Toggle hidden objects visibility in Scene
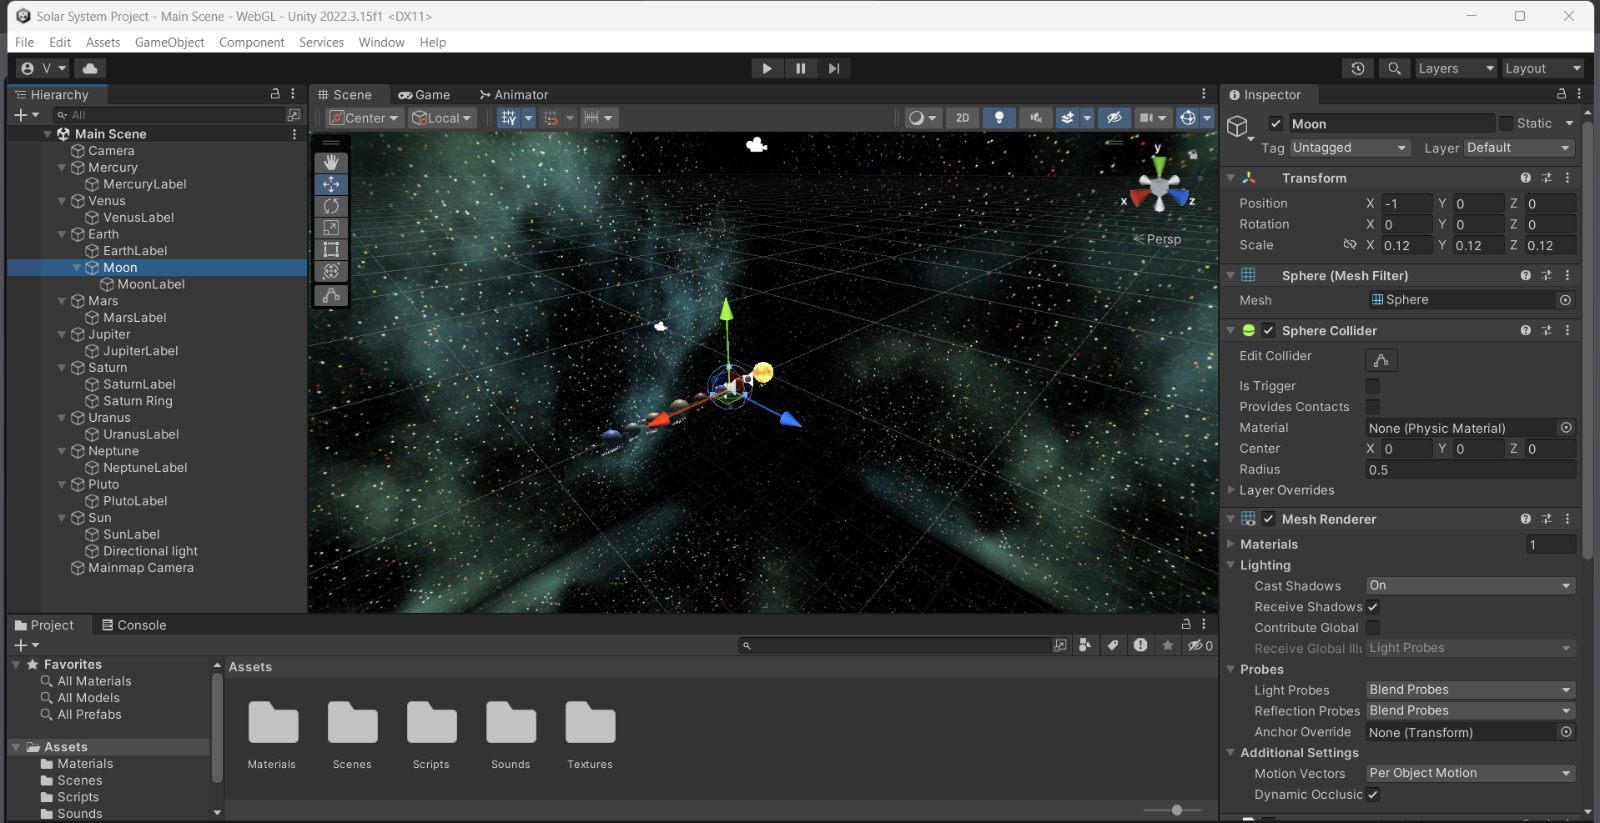The width and height of the screenshot is (1600, 823). (1114, 118)
